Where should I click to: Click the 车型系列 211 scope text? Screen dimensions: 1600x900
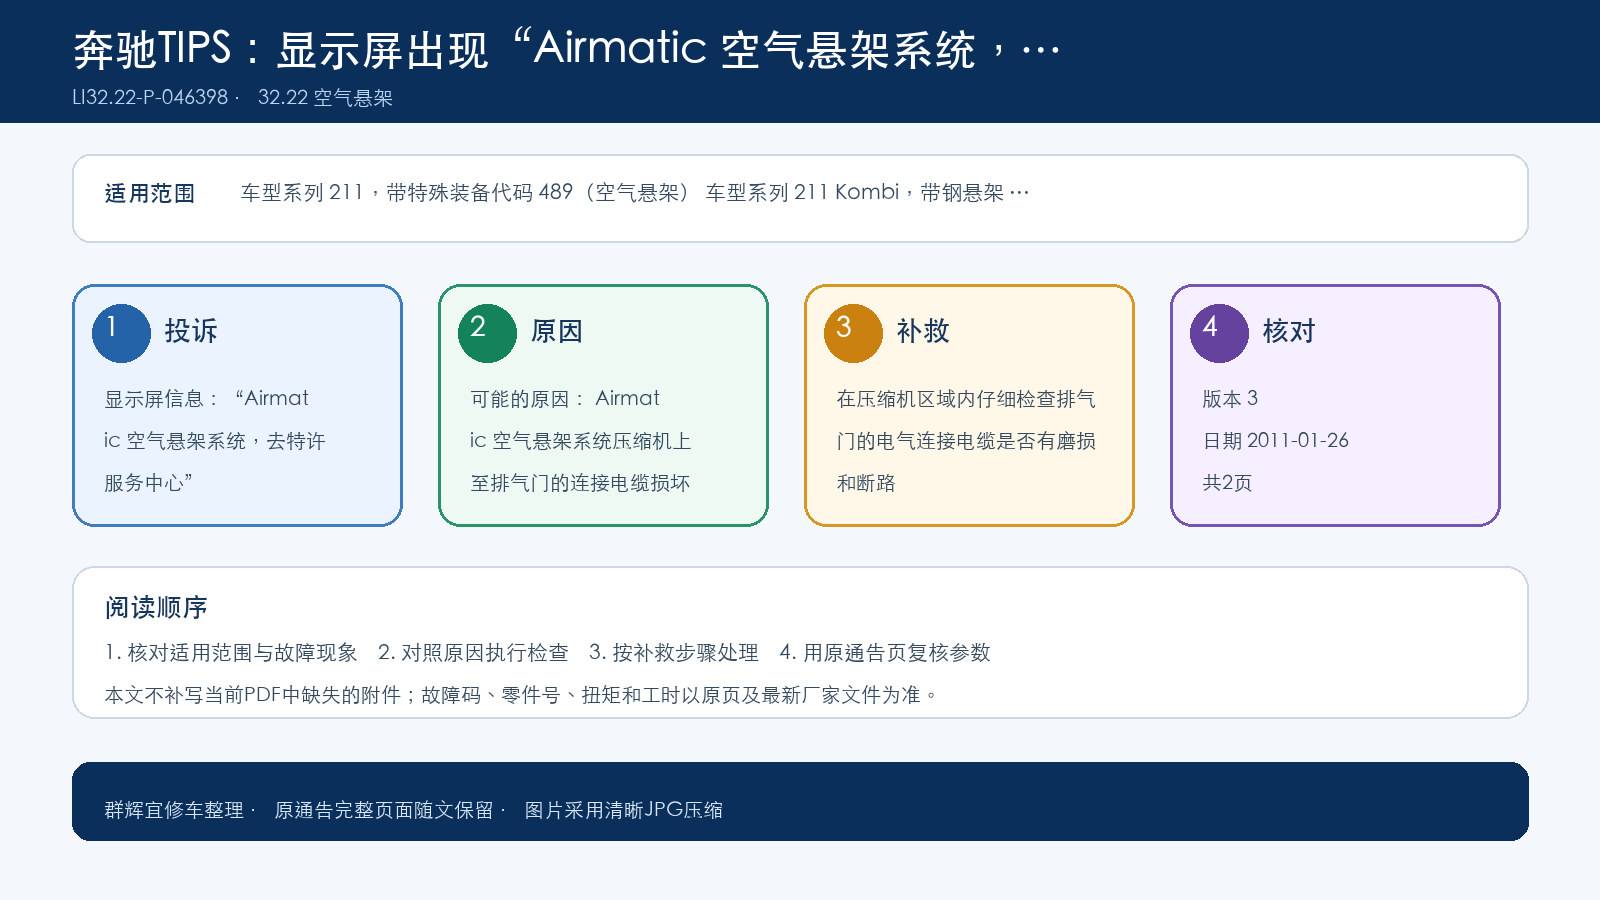coord(635,192)
